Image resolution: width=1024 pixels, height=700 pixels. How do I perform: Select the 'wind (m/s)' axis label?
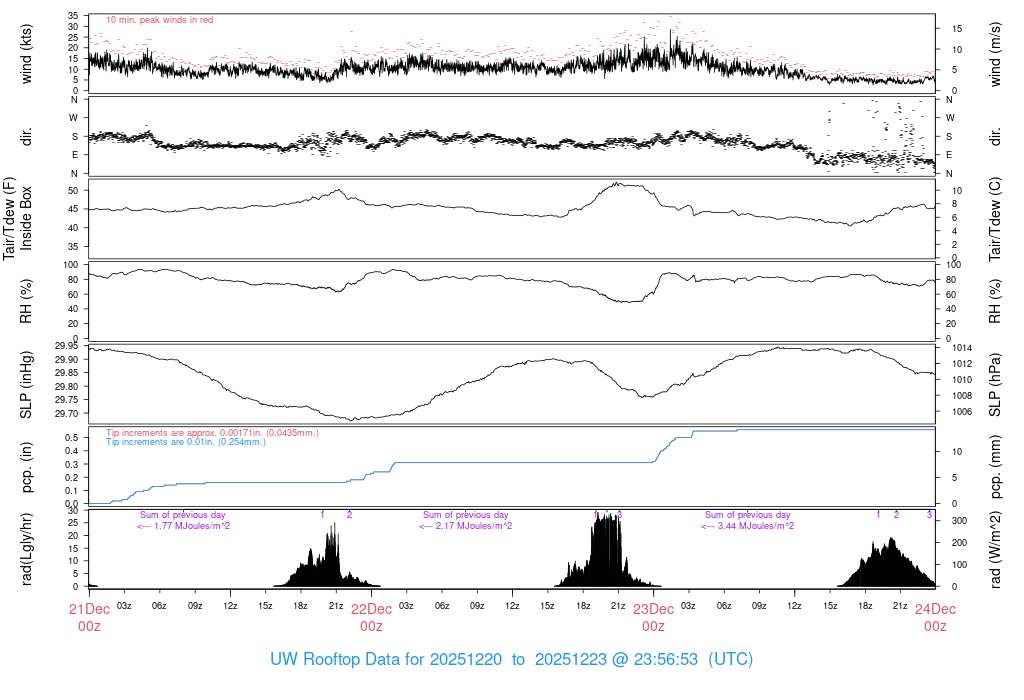click(995, 54)
